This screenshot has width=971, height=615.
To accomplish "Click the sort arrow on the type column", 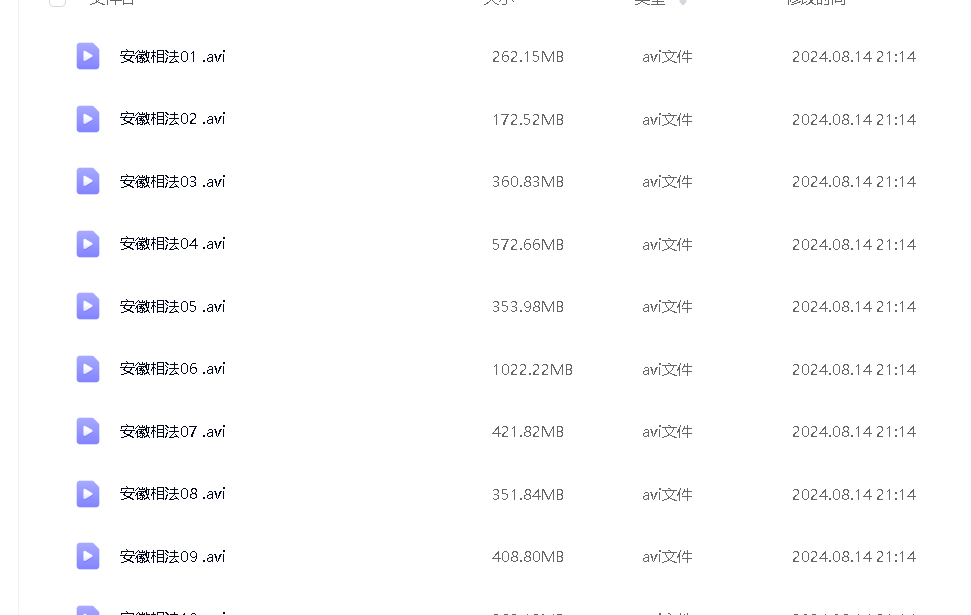I will pyautogui.click(x=683, y=3).
